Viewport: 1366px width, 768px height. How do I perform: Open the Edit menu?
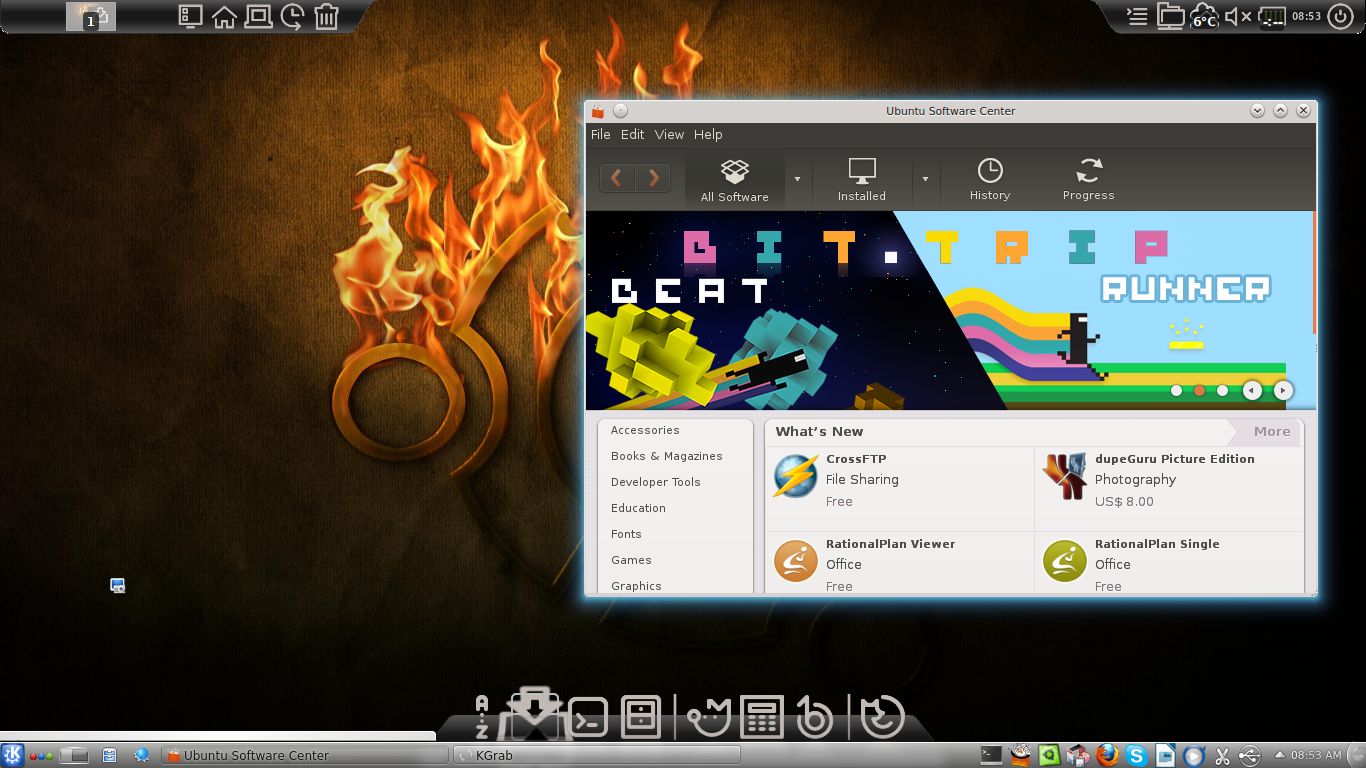click(632, 134)
